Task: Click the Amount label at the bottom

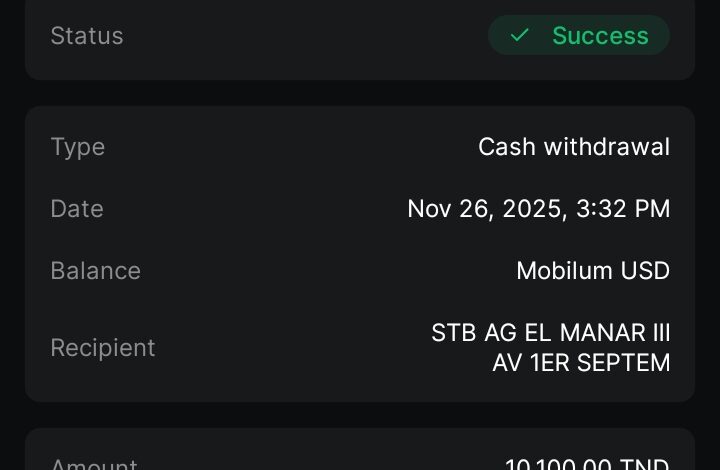Action: tap(94, 464)
